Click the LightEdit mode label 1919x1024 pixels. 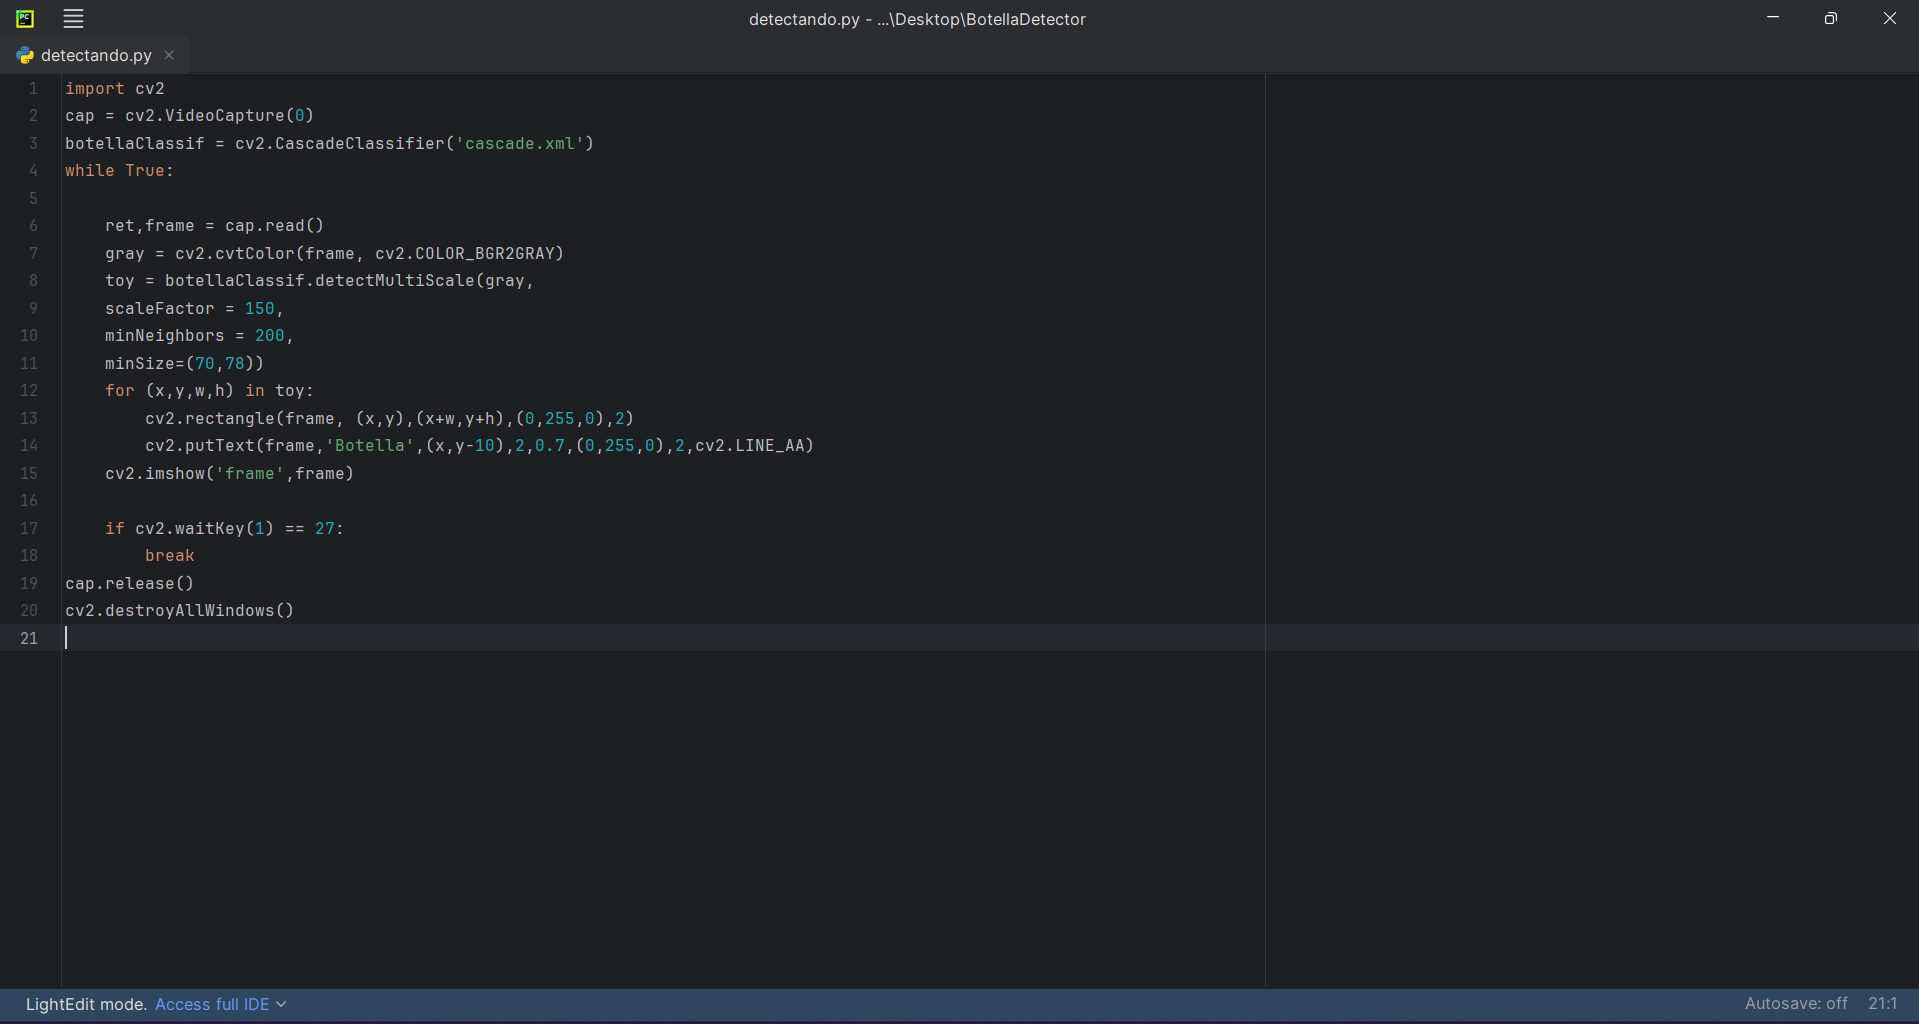[86, 1004]
